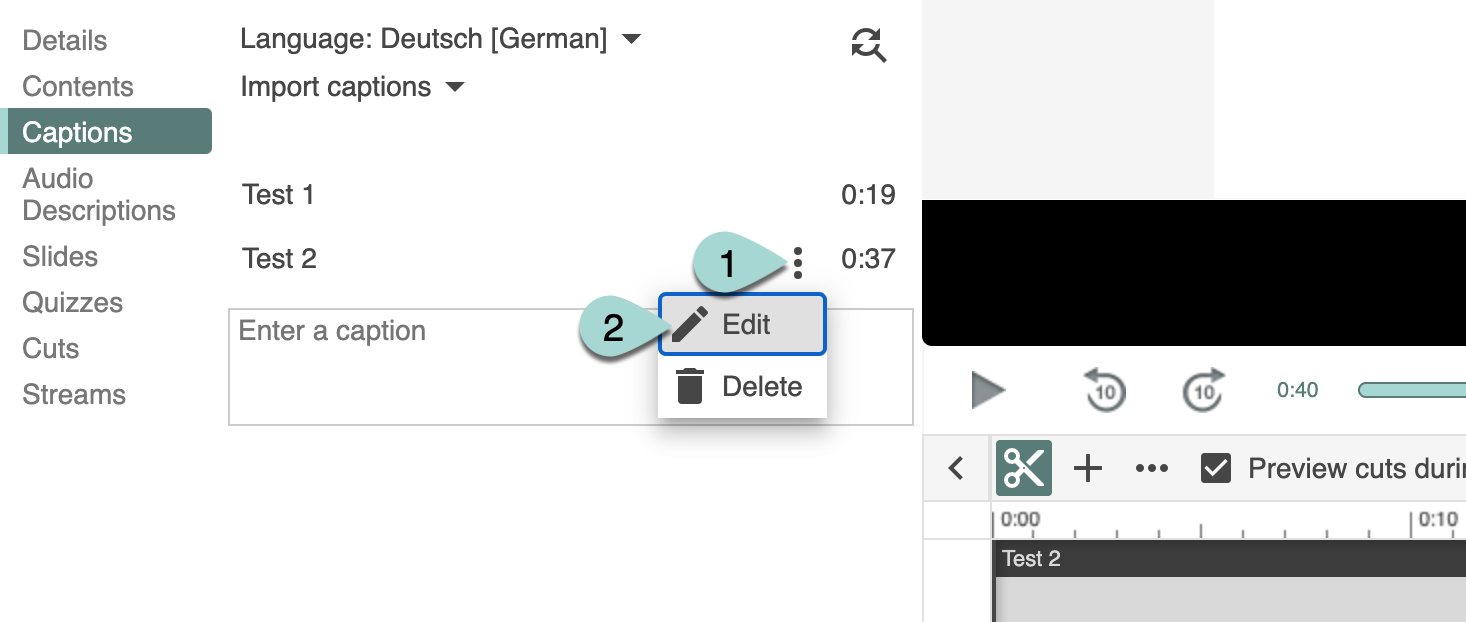Image resolution: width=1466 pixels, height=622 pixels.
Task: Select the scissors cut tool
Action: pyautogui.click(x=1023, y=468)
